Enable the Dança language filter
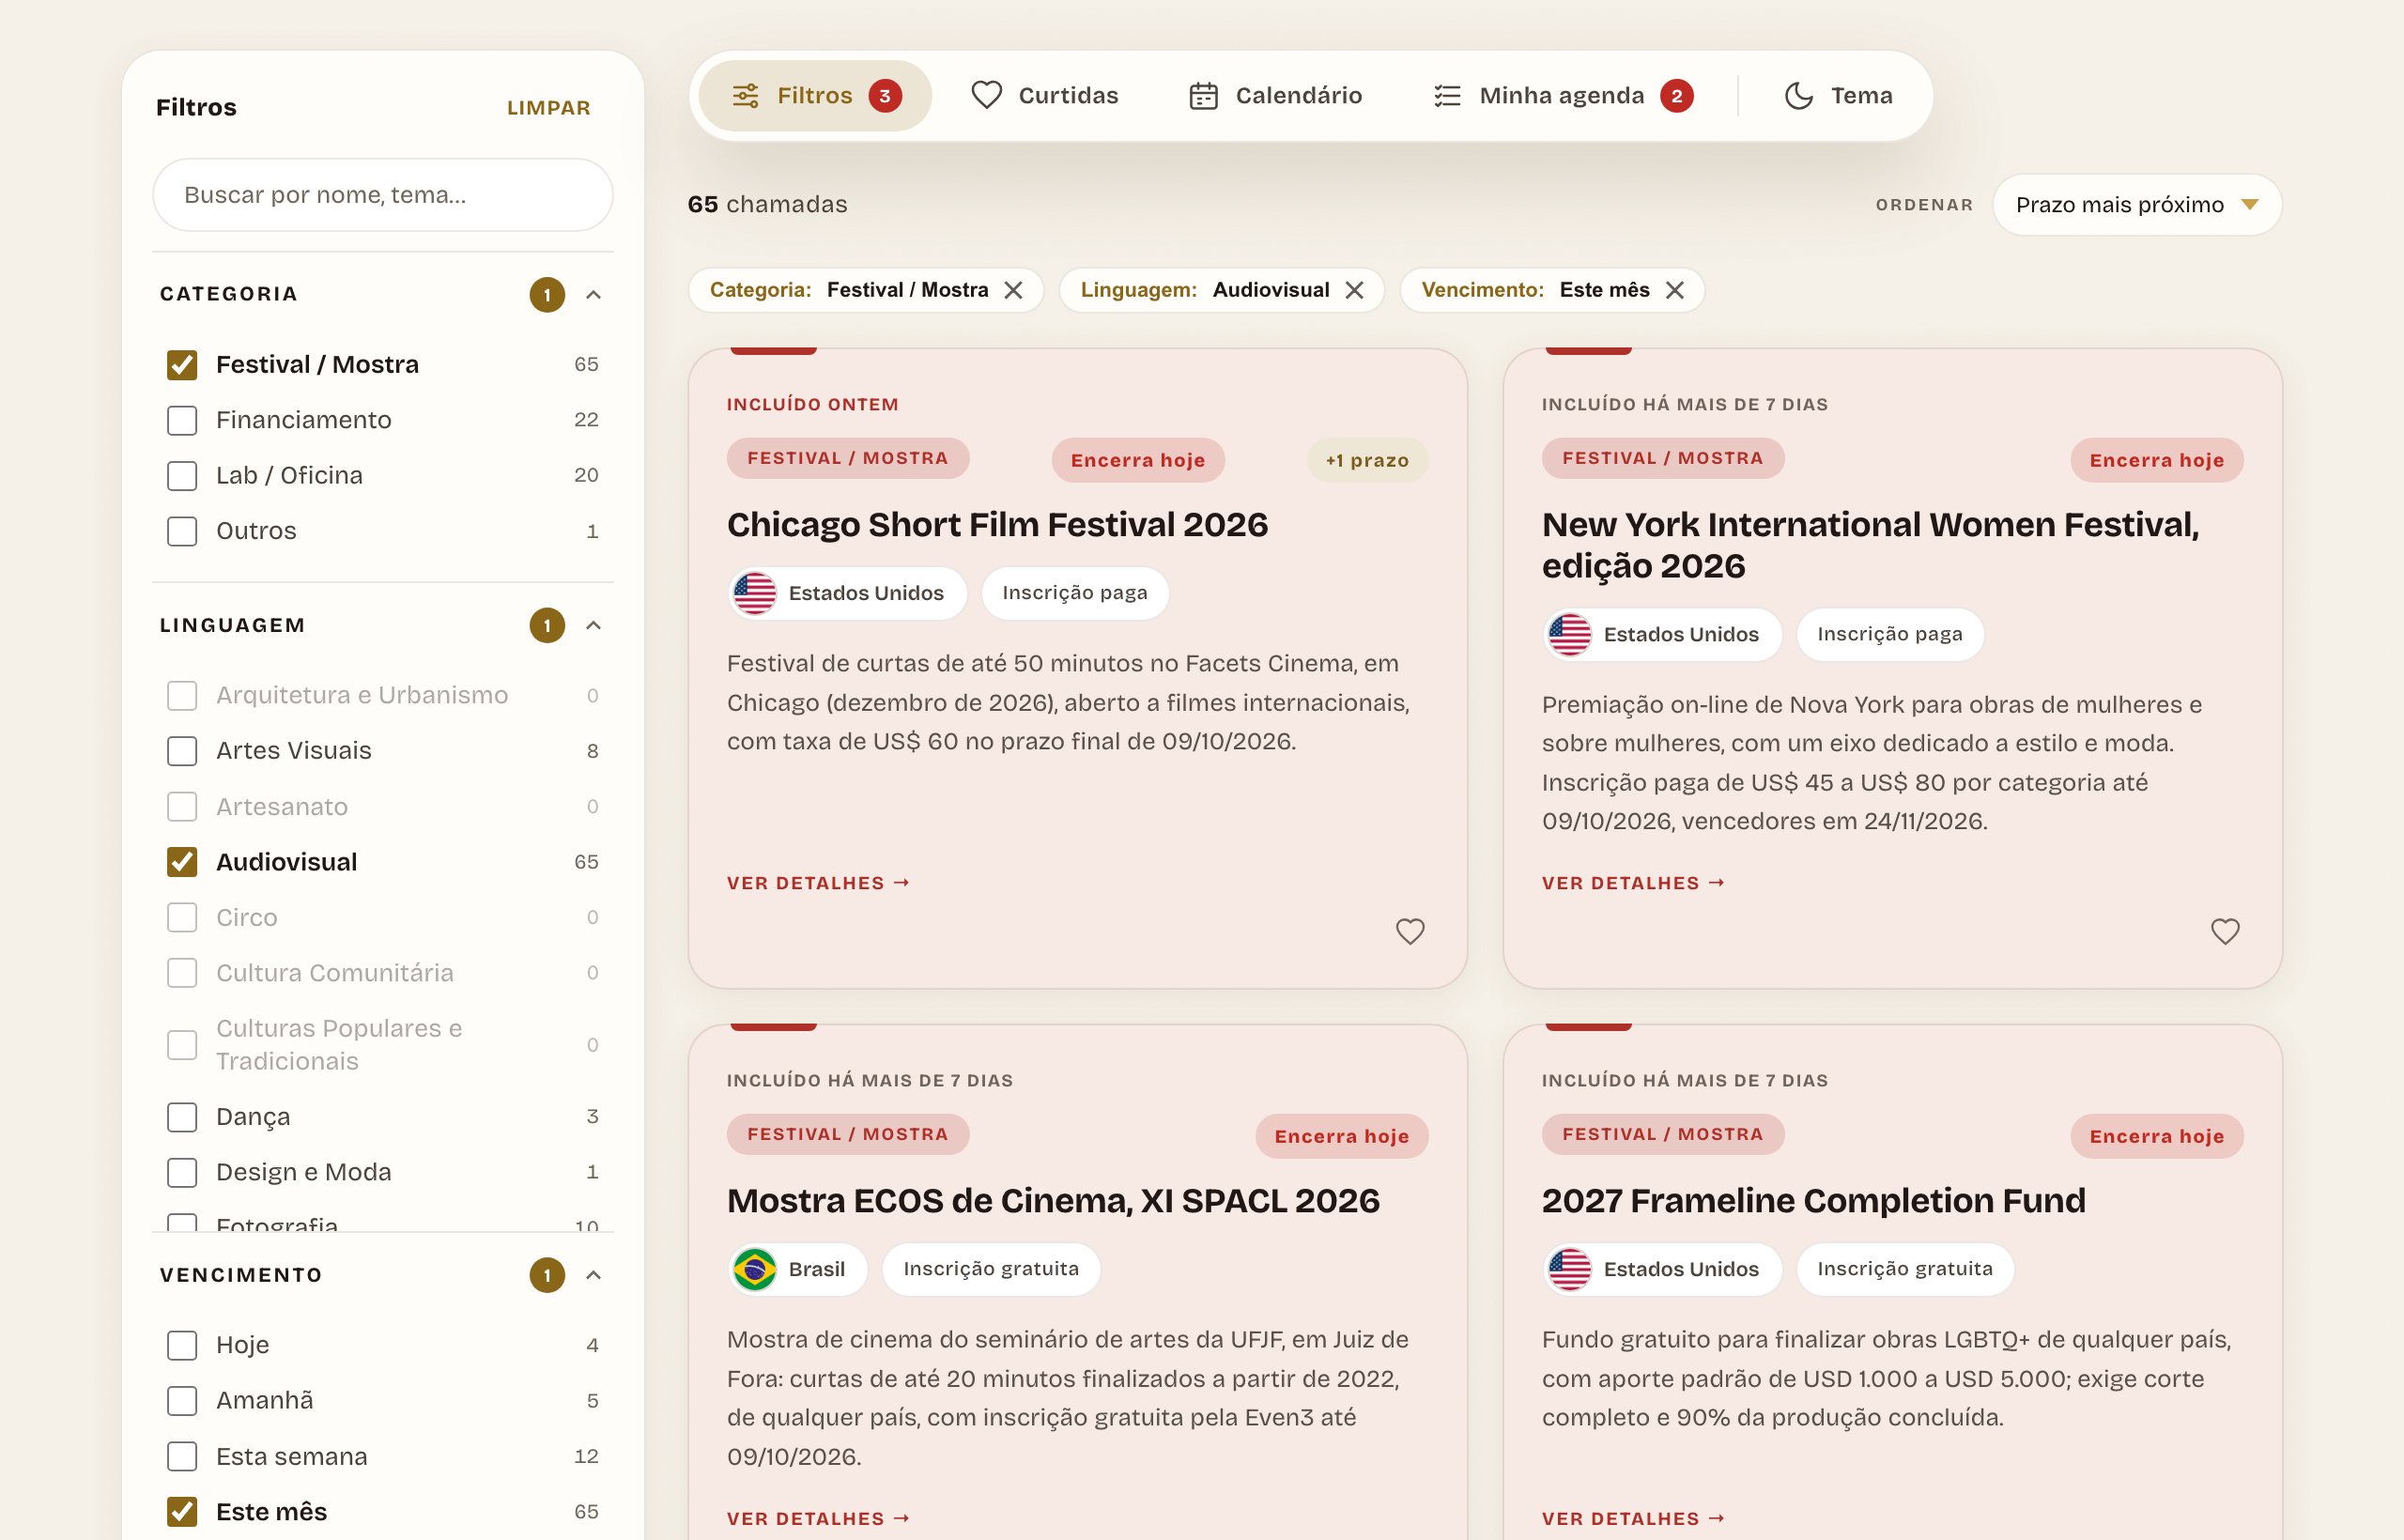The width and height of the screenshot is (2404, 1540). (x=182, y=1117)
